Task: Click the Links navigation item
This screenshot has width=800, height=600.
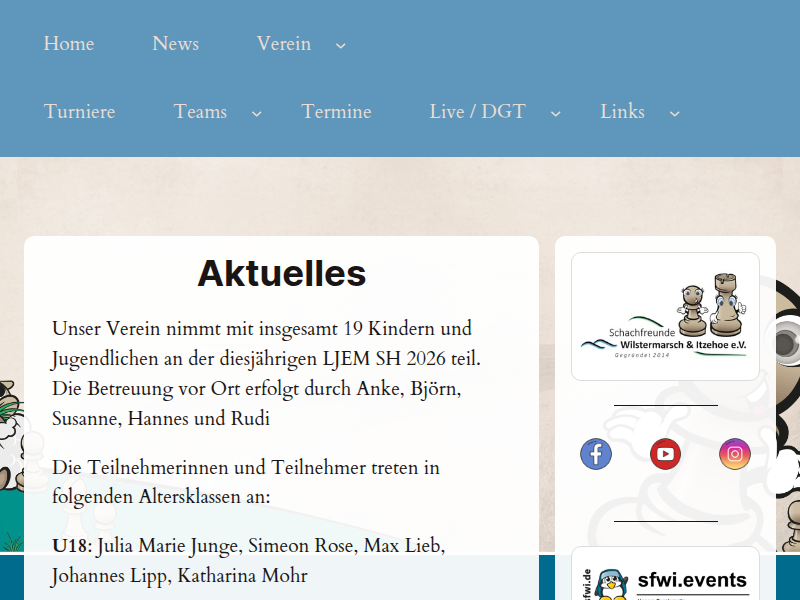Action: 622,112
